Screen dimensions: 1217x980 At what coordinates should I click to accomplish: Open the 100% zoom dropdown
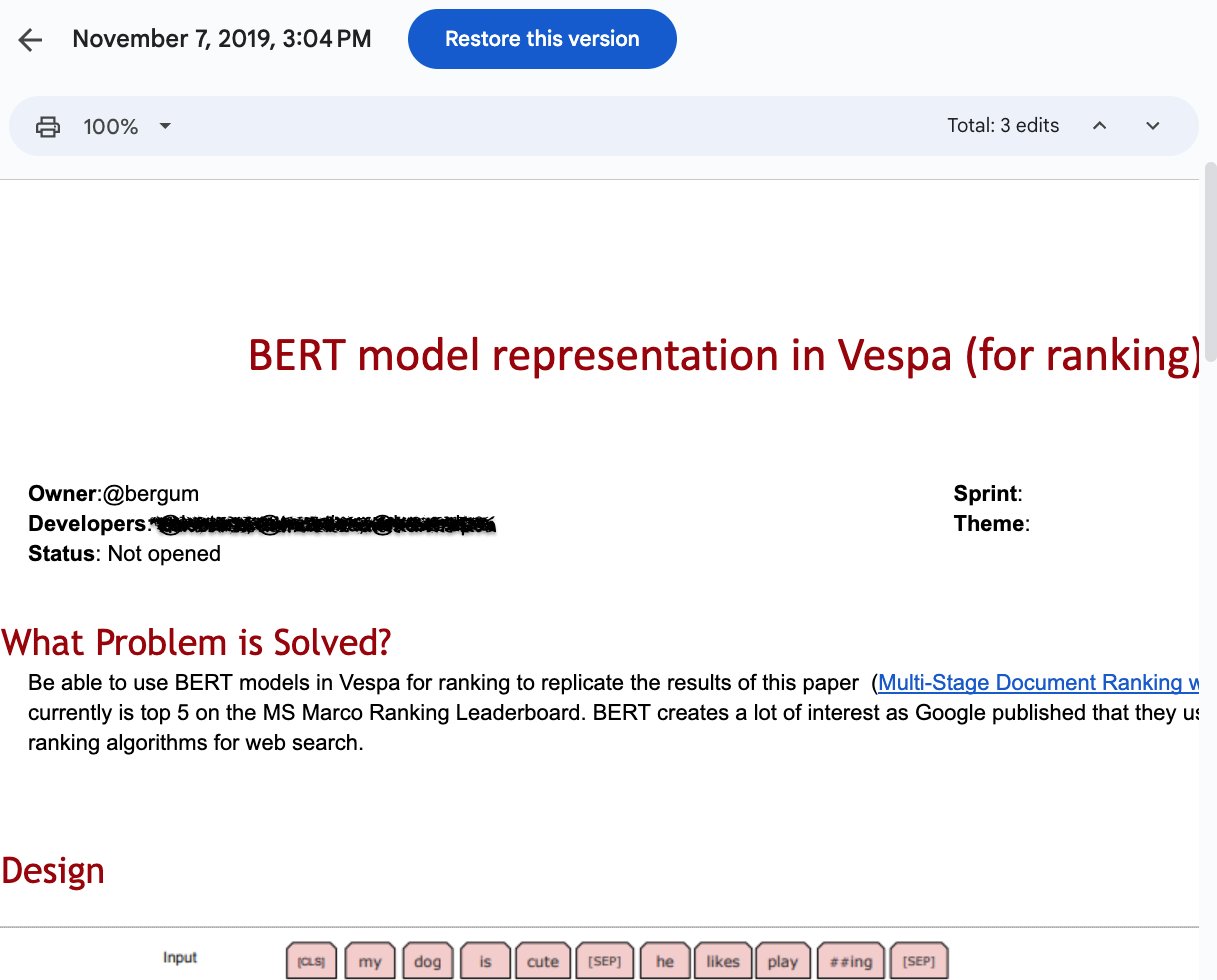[x=127, y=127]
